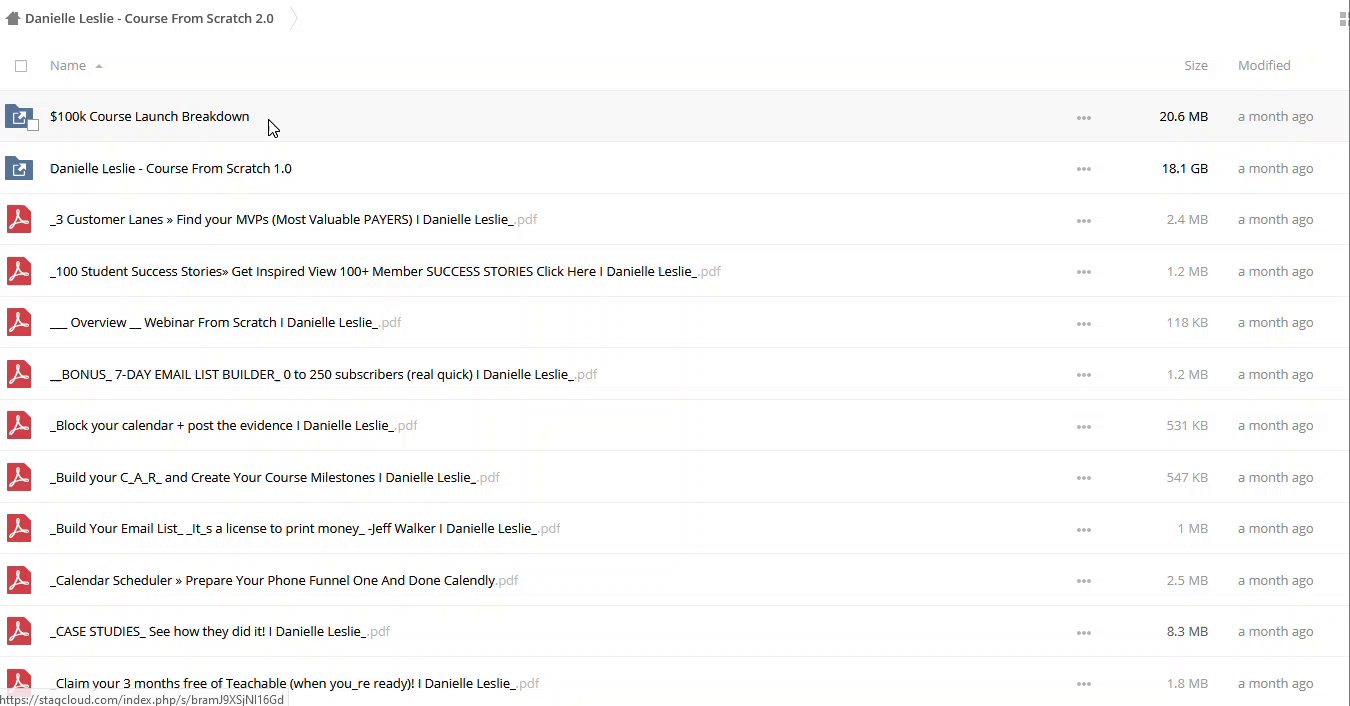Viewport: 1350px width, 706px height.
Task: Open more actions for Course From Scratch 1.0
Action: [x=1084, y=169]
